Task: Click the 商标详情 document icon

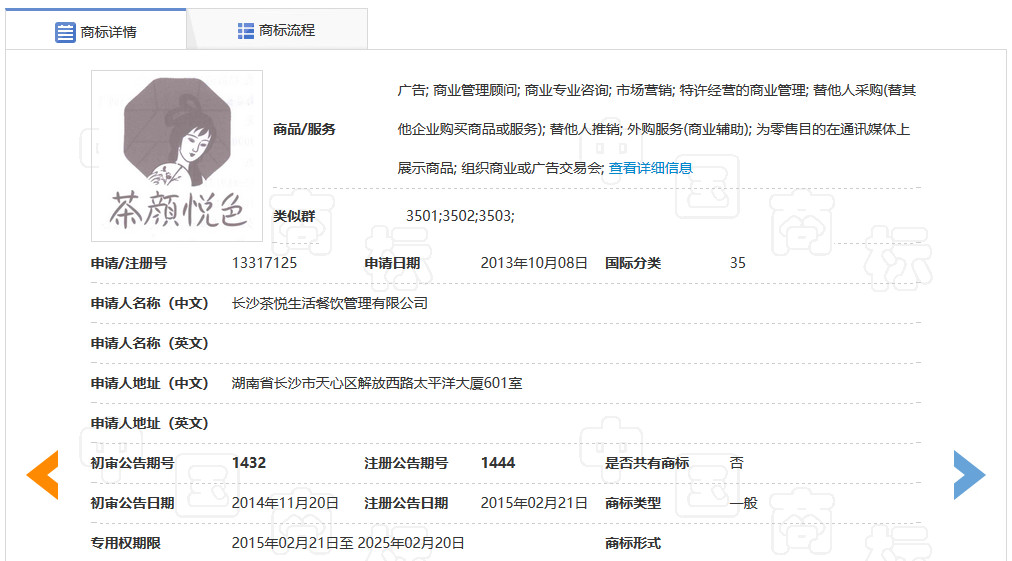Action: [65, 32]
